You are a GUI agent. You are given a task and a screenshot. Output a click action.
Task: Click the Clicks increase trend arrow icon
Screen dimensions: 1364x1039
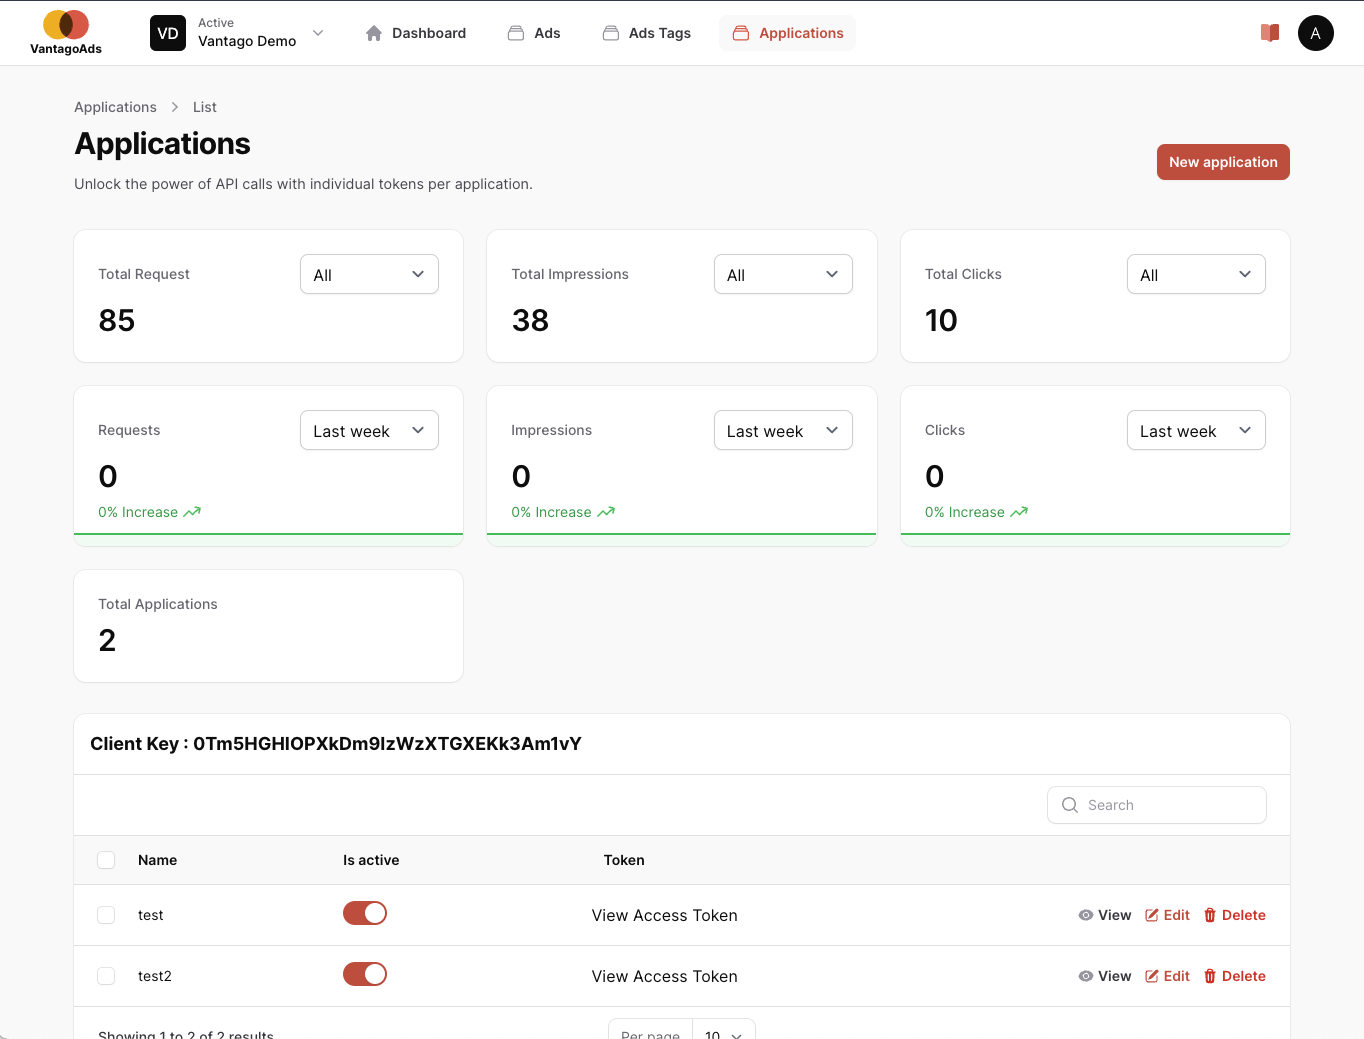1019,512
